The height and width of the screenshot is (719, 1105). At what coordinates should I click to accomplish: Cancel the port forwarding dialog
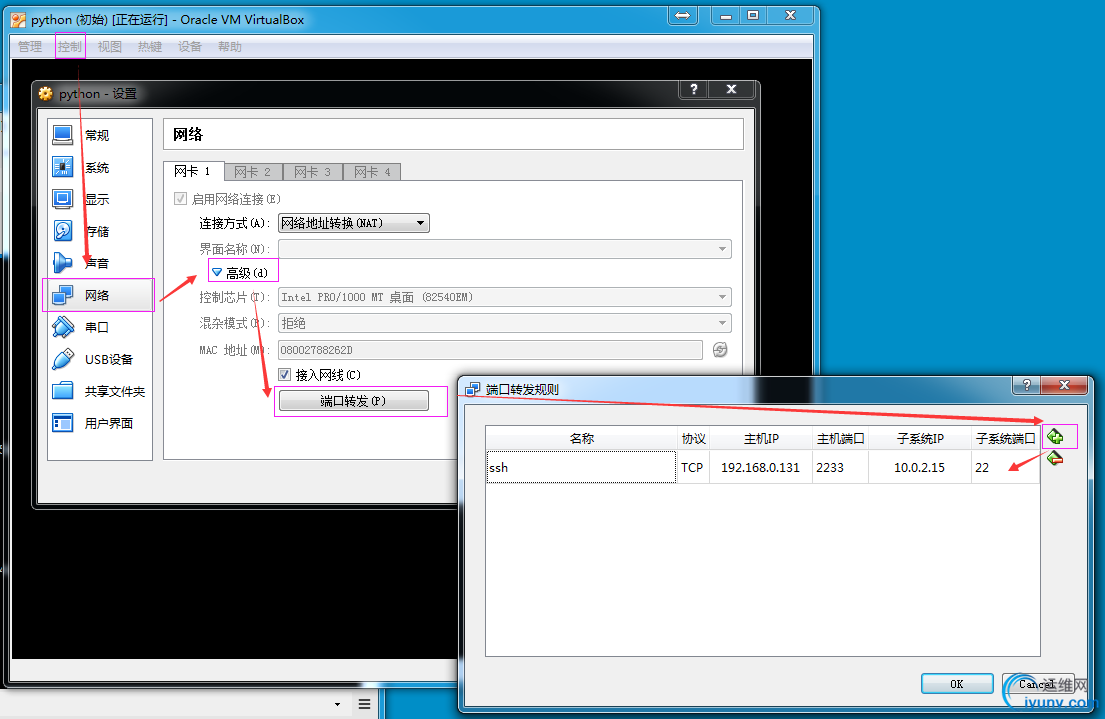(x=1038, y=684)
